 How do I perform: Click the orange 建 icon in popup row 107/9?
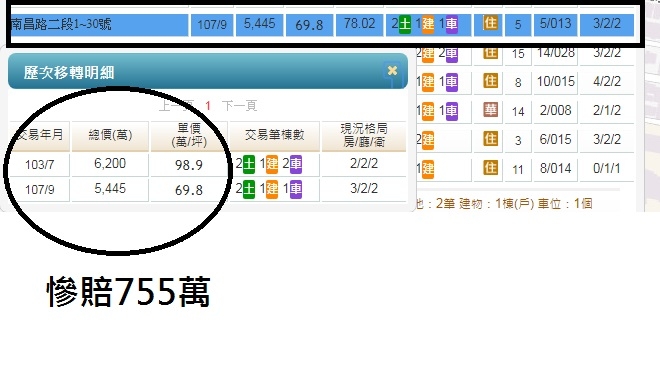point(272,189)
